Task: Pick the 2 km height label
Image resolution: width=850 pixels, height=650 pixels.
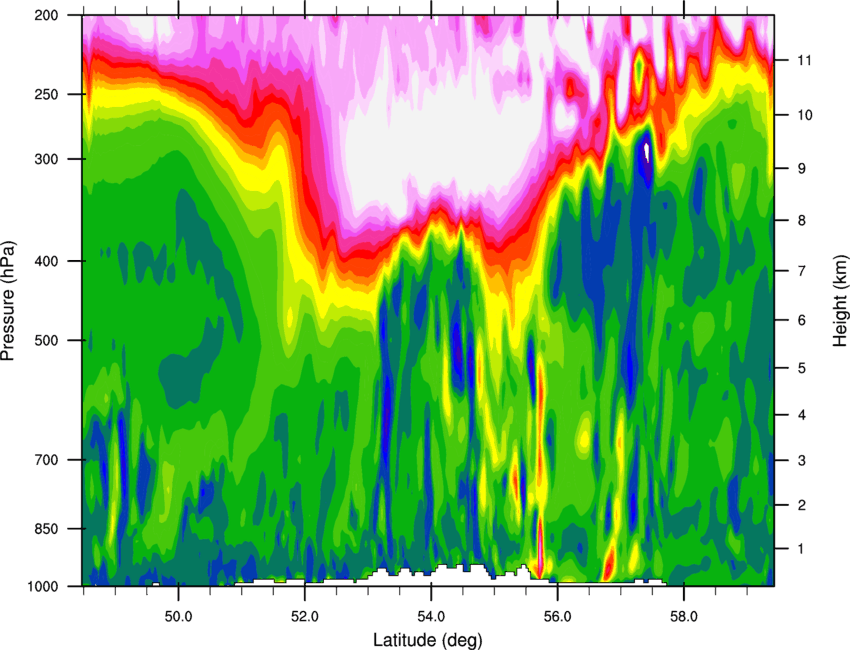Action: point(801,505)
